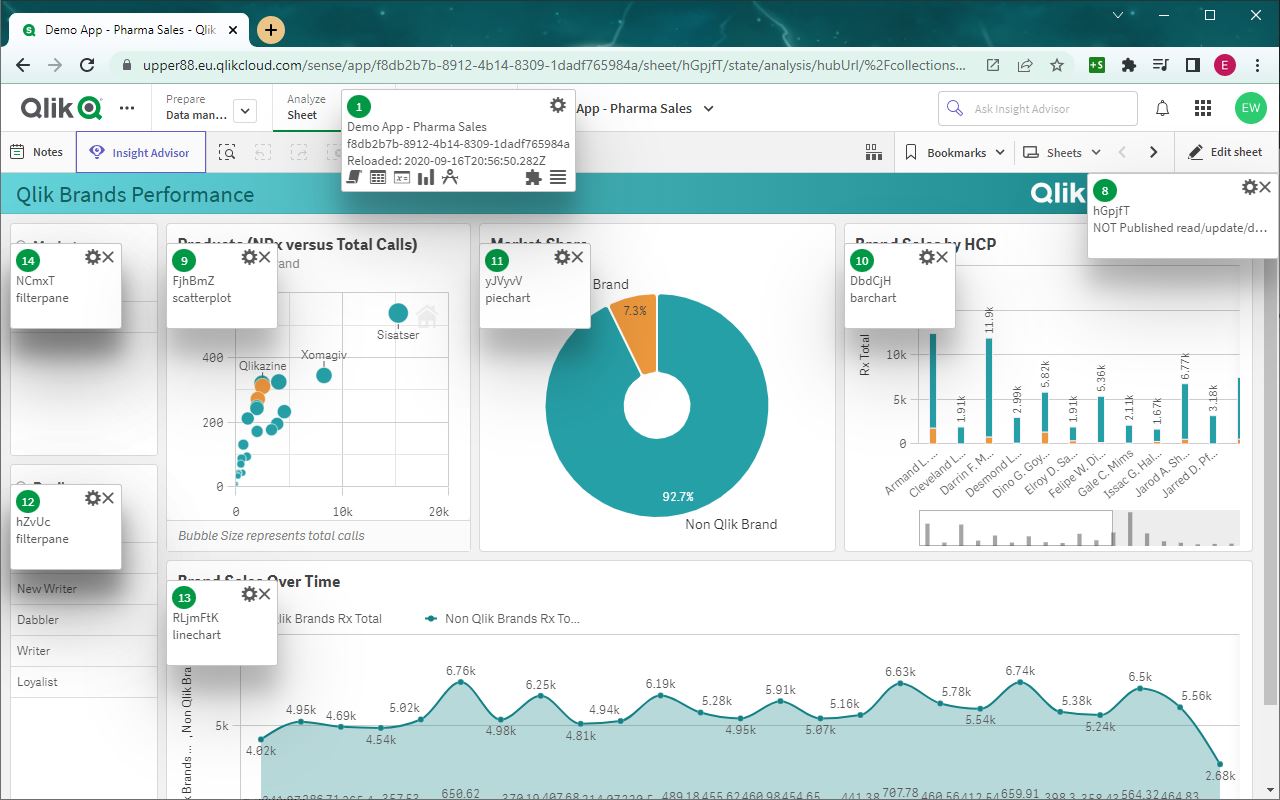The width and height of the screenshot is (1280, 800).
Task: Click the selections tool grid icon
Action: (x=875, y=152)
